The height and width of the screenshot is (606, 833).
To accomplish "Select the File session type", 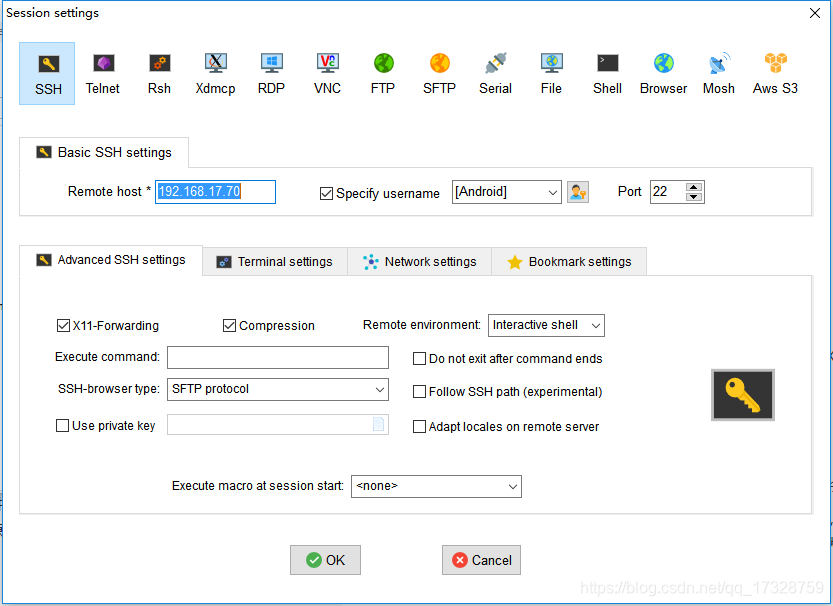I will tap(551, 73).
